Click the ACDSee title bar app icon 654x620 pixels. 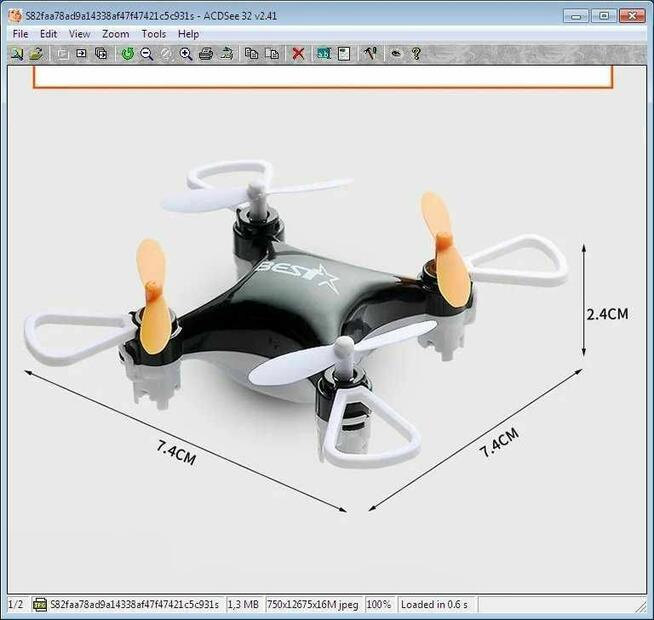coord(15,16)
